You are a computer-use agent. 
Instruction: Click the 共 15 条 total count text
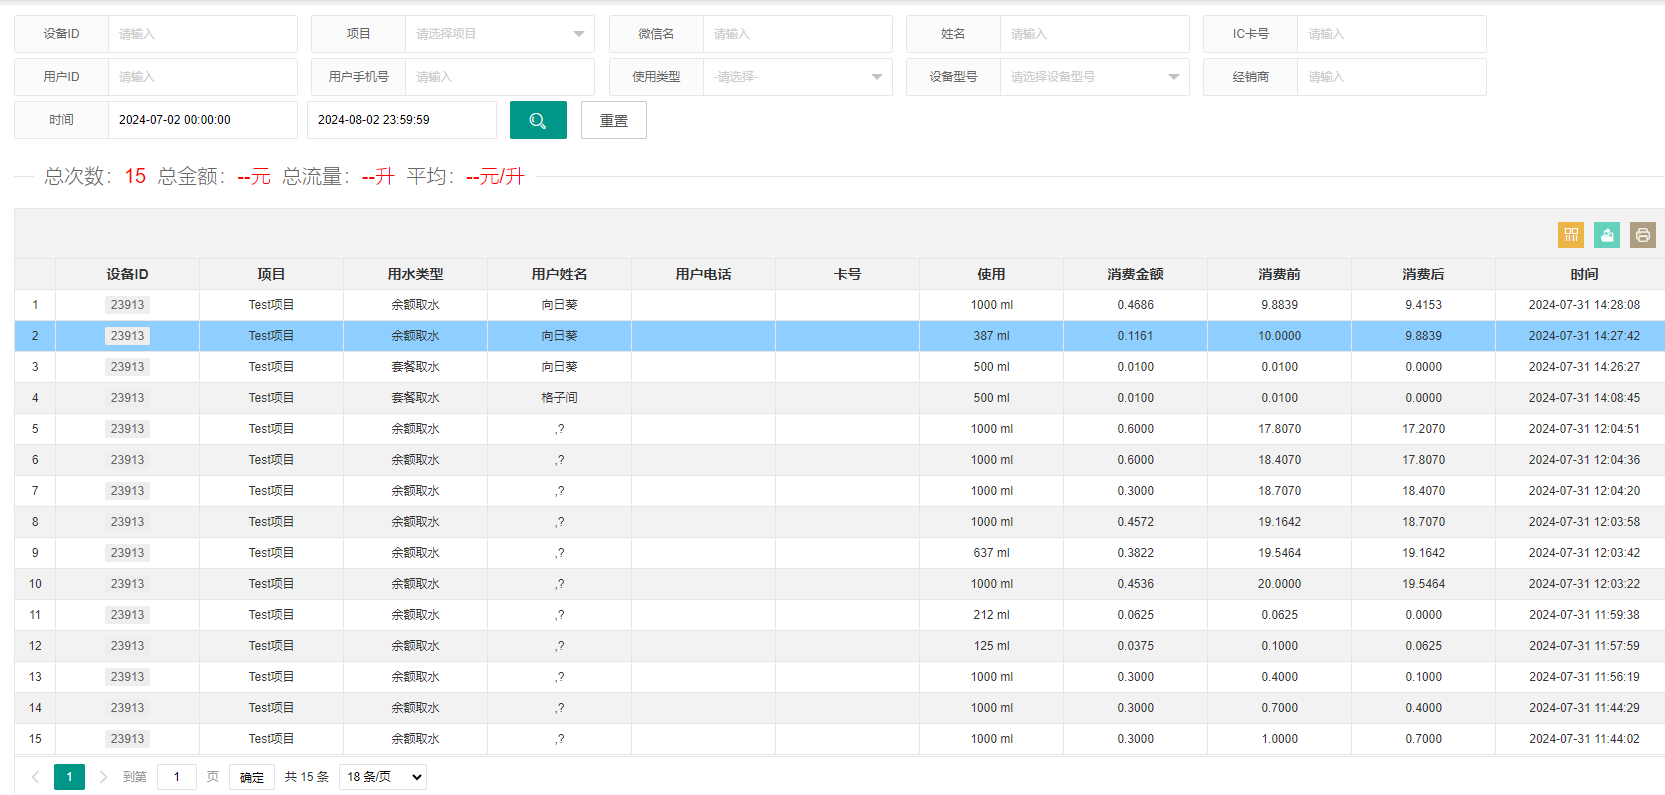[306, 777]
